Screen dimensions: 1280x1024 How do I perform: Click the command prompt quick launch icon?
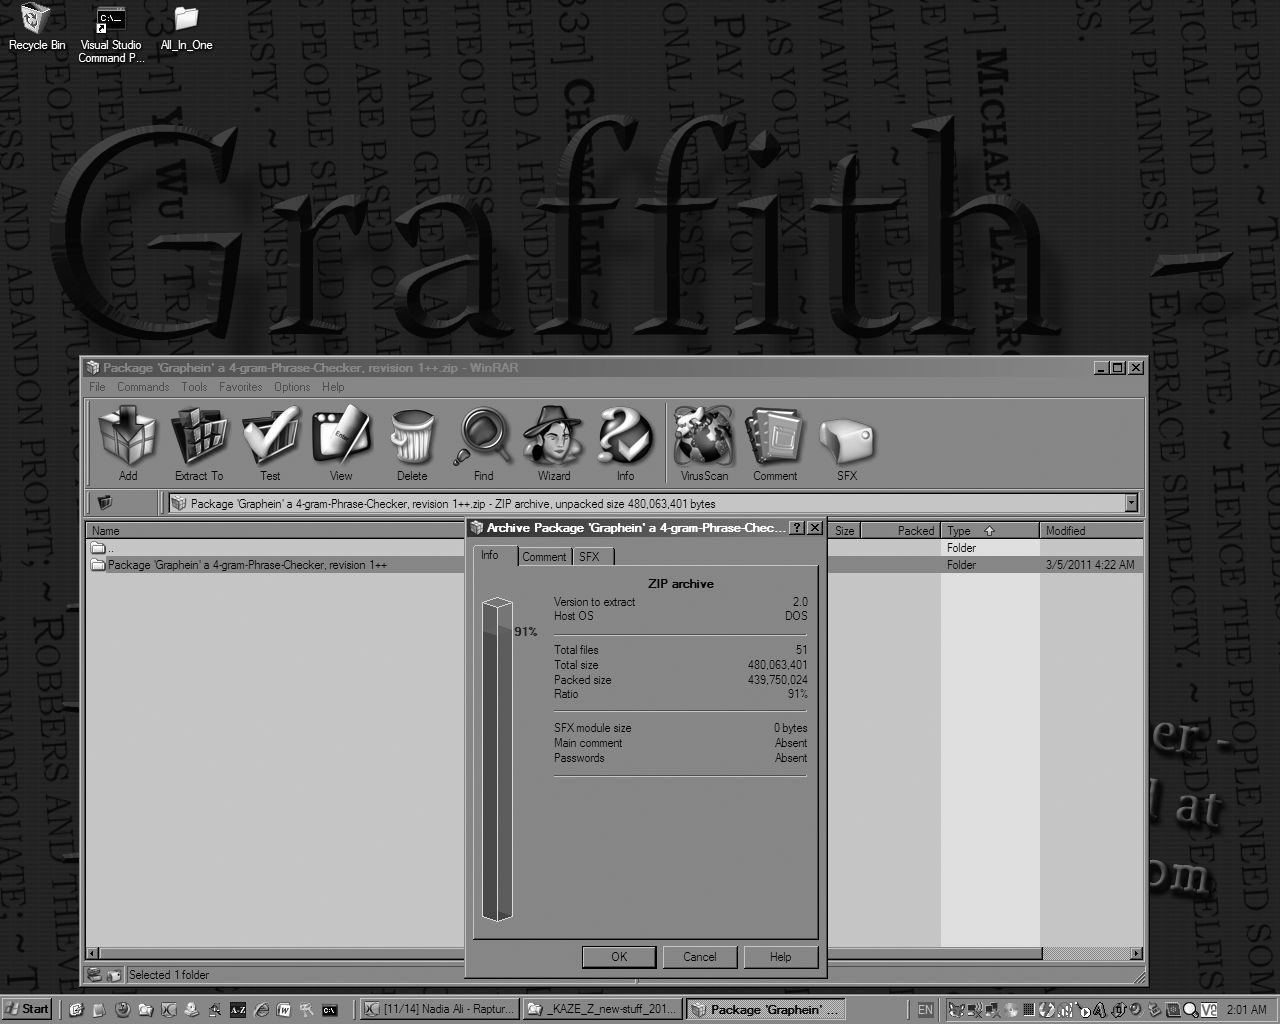pyautogui.click(x=329, y=1010)
